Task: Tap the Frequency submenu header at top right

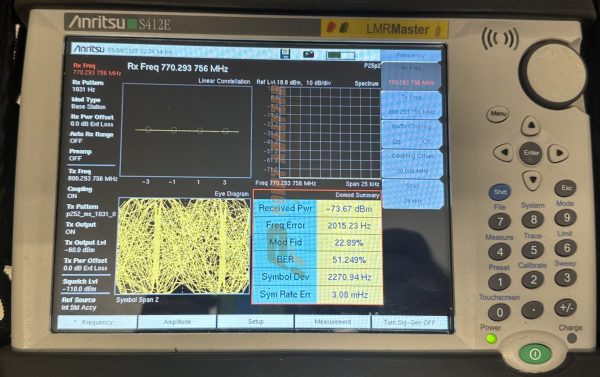Action: click(x=411, y=56)
